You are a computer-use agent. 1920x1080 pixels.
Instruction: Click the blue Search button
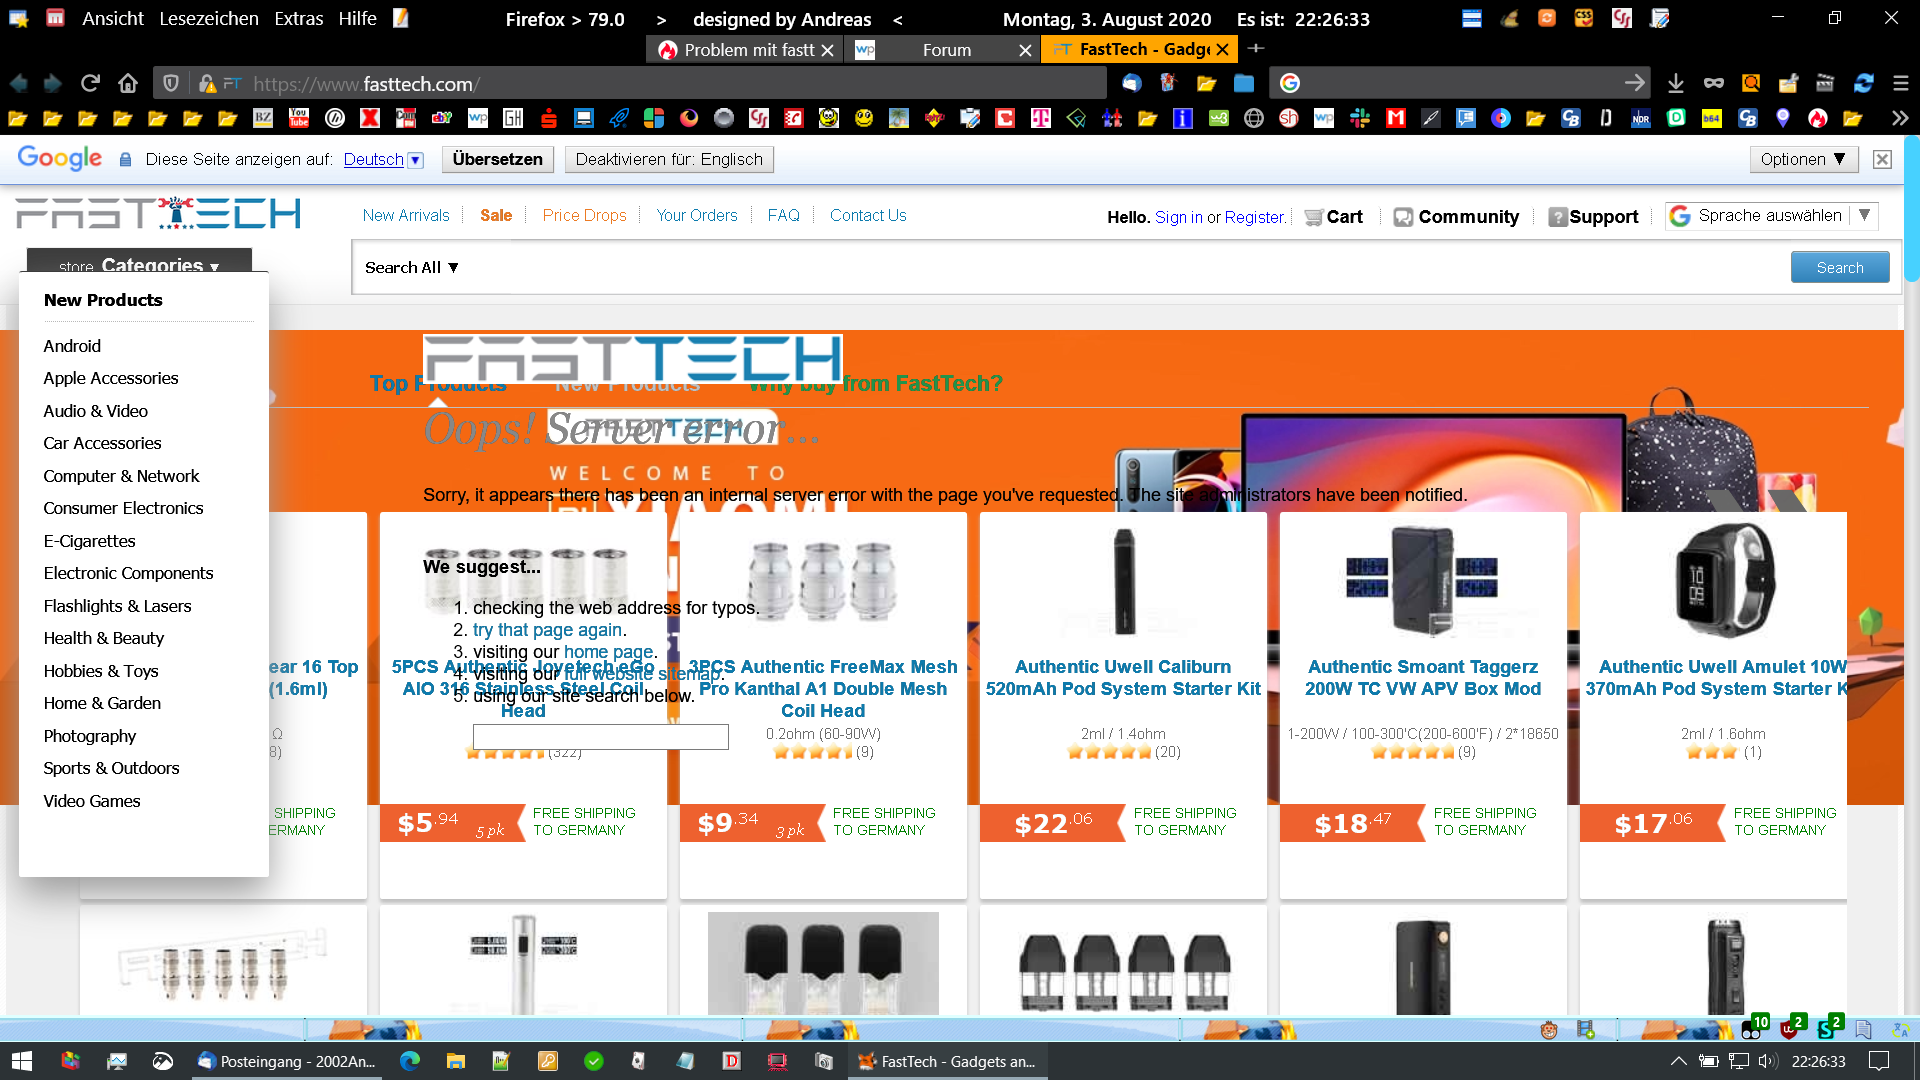point(1839,267)
